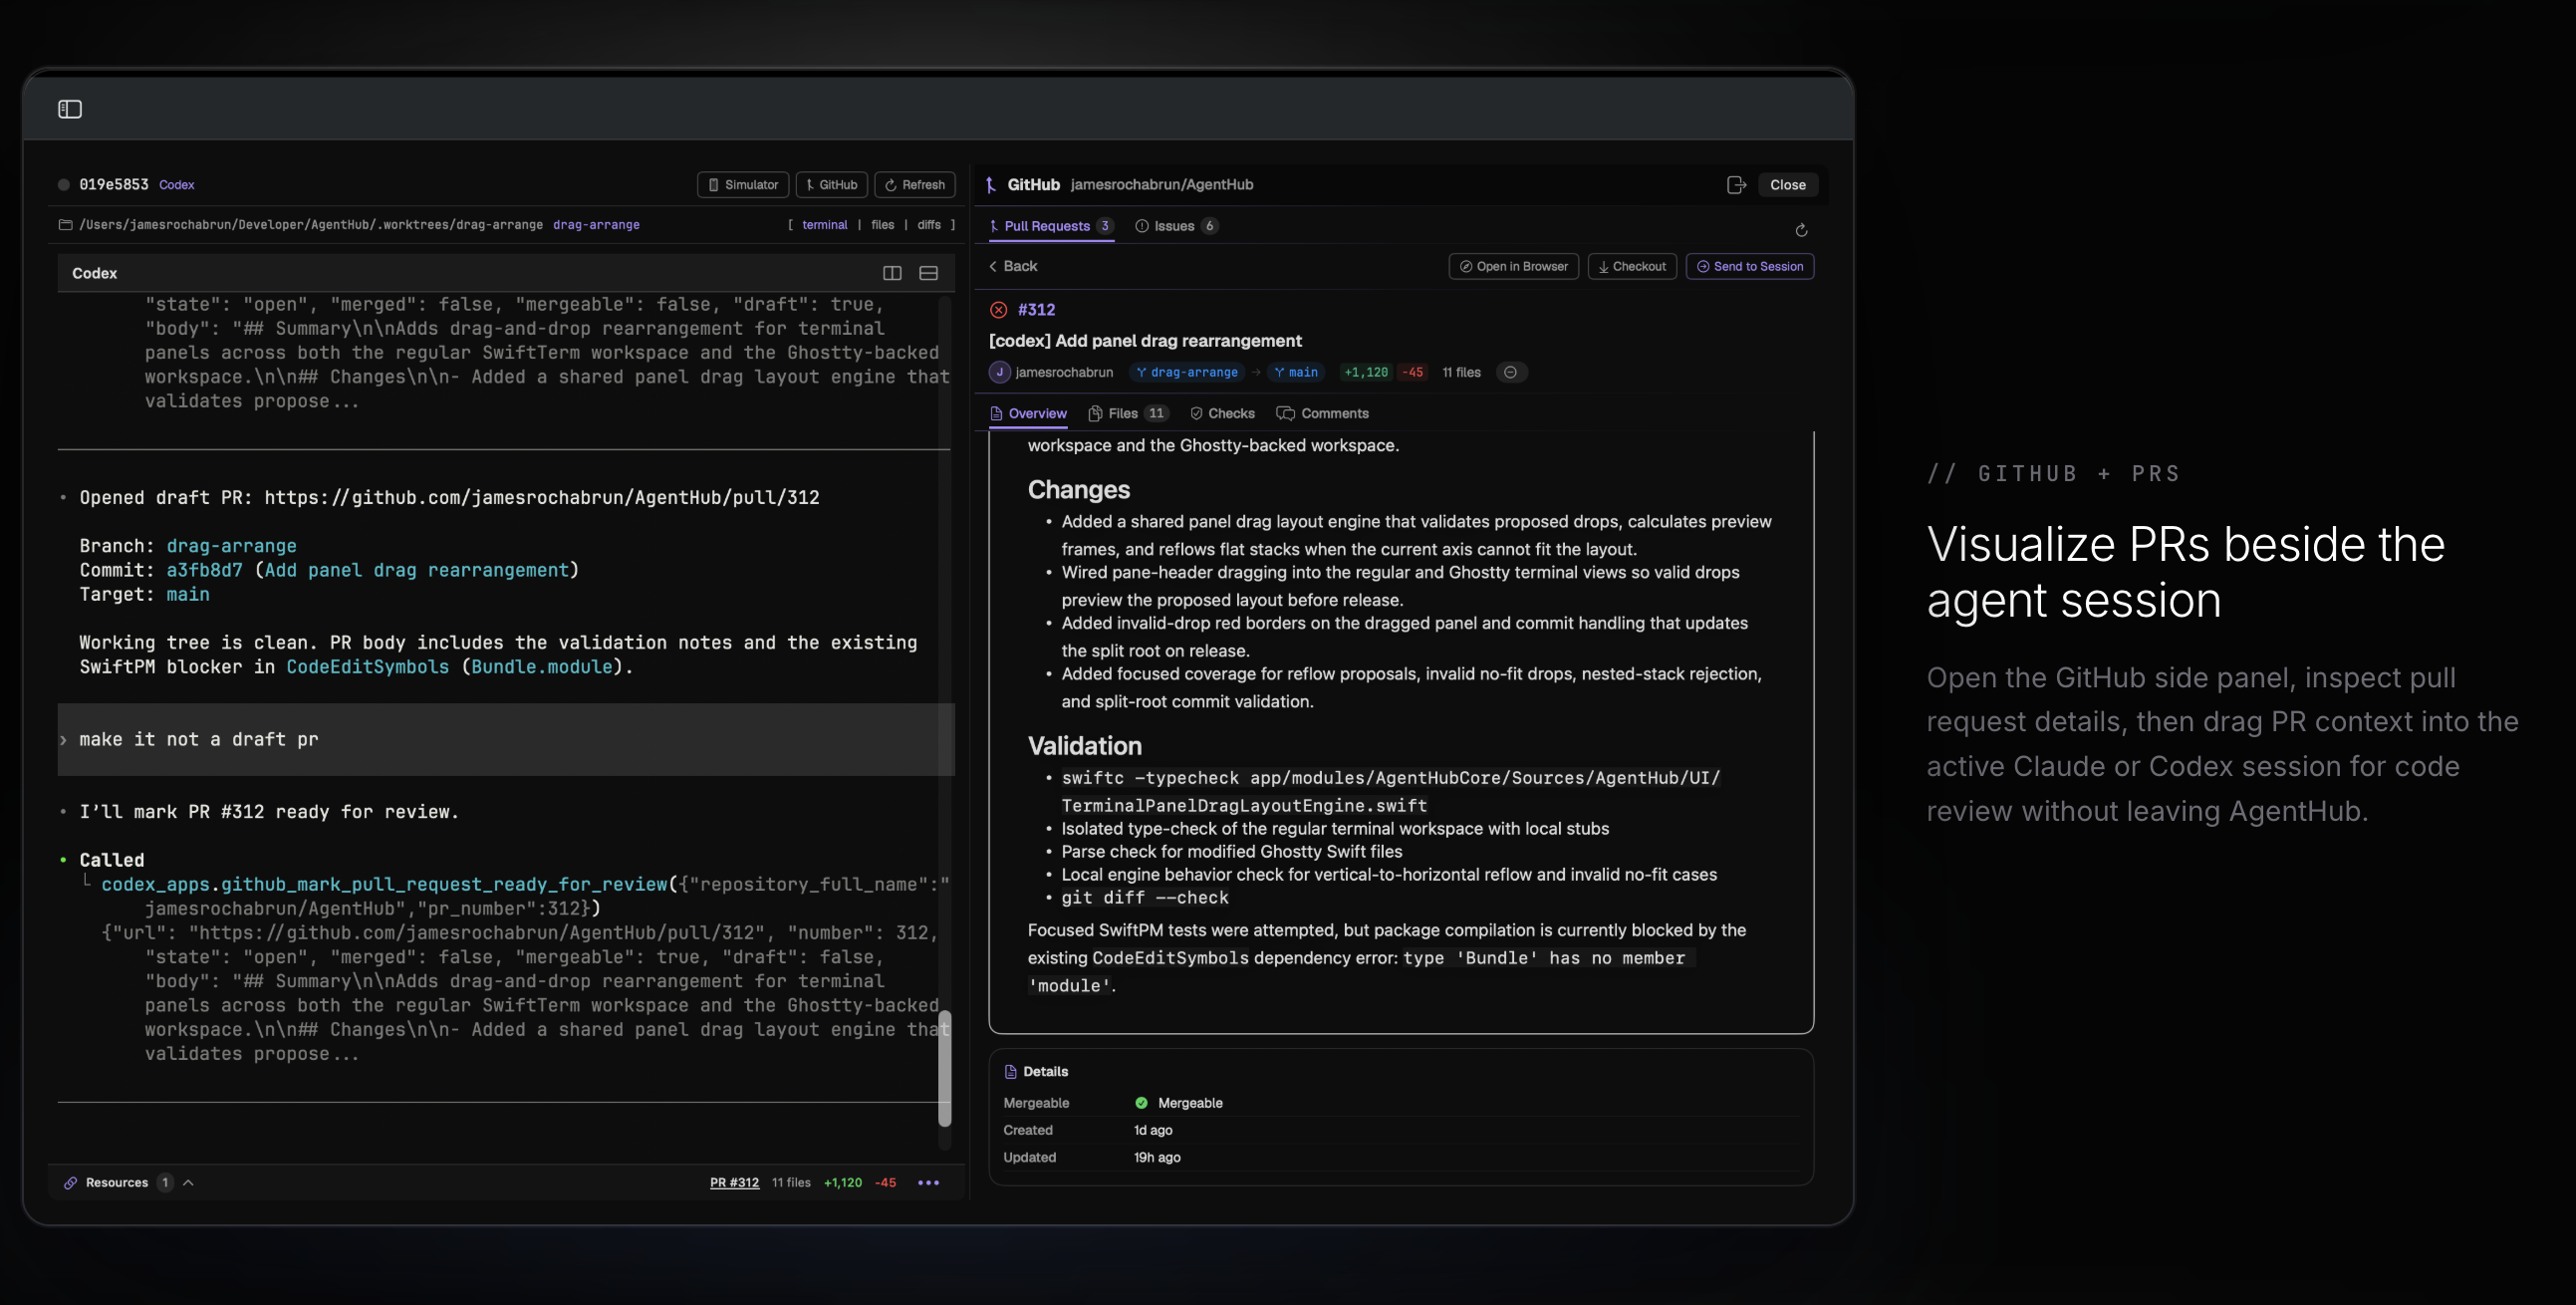This screenshot has width=2576, height=1305.
Task: Click the PR title '[codex] Add panel drag rearrangement'
Action: click(1145, 341)
